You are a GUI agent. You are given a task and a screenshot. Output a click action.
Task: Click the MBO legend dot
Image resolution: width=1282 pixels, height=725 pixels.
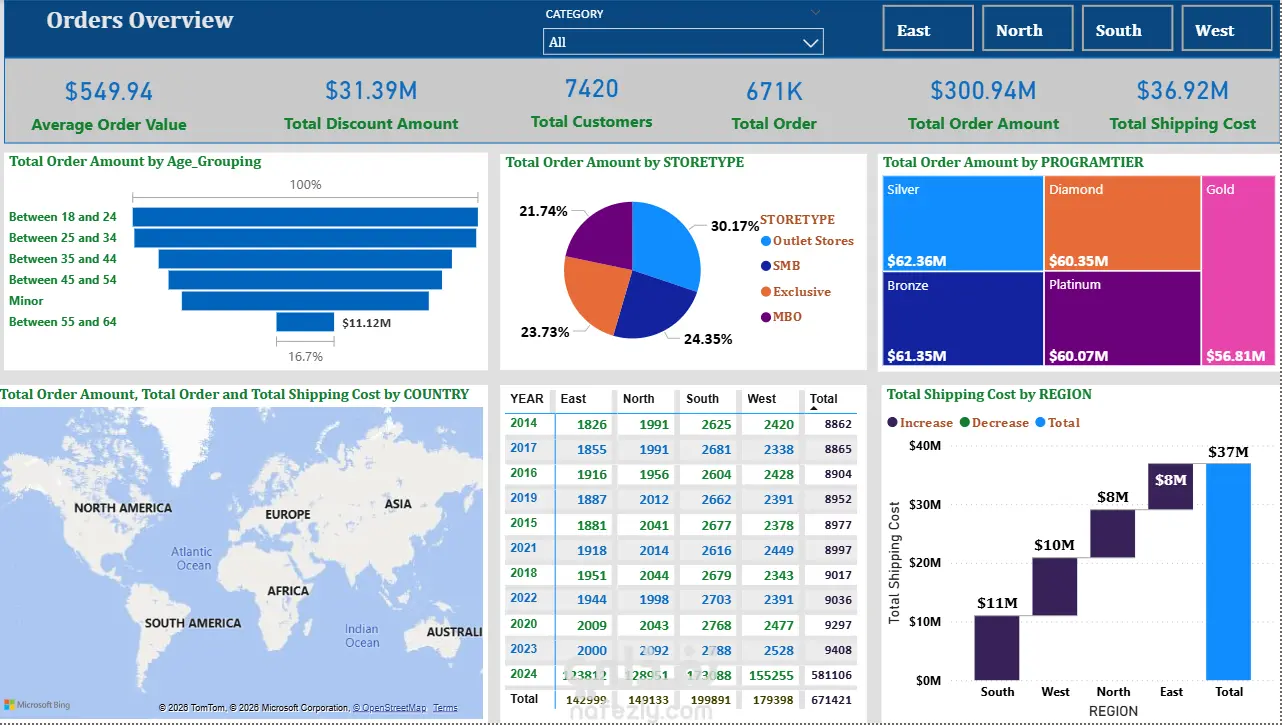766,317
